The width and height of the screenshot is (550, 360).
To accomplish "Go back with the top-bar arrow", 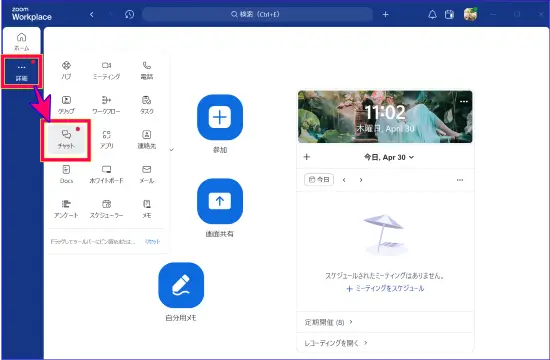I will point(92,14).
